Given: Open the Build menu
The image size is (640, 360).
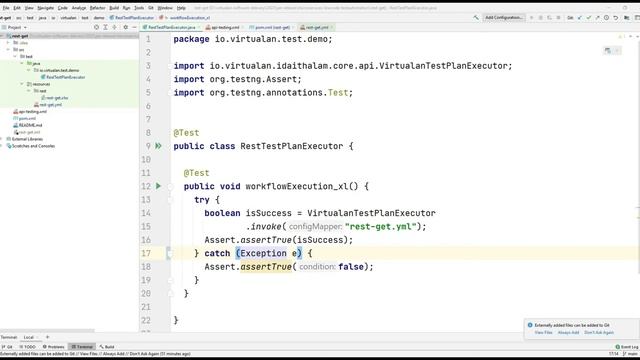Looking at the screenshot, I should (114, 8).
